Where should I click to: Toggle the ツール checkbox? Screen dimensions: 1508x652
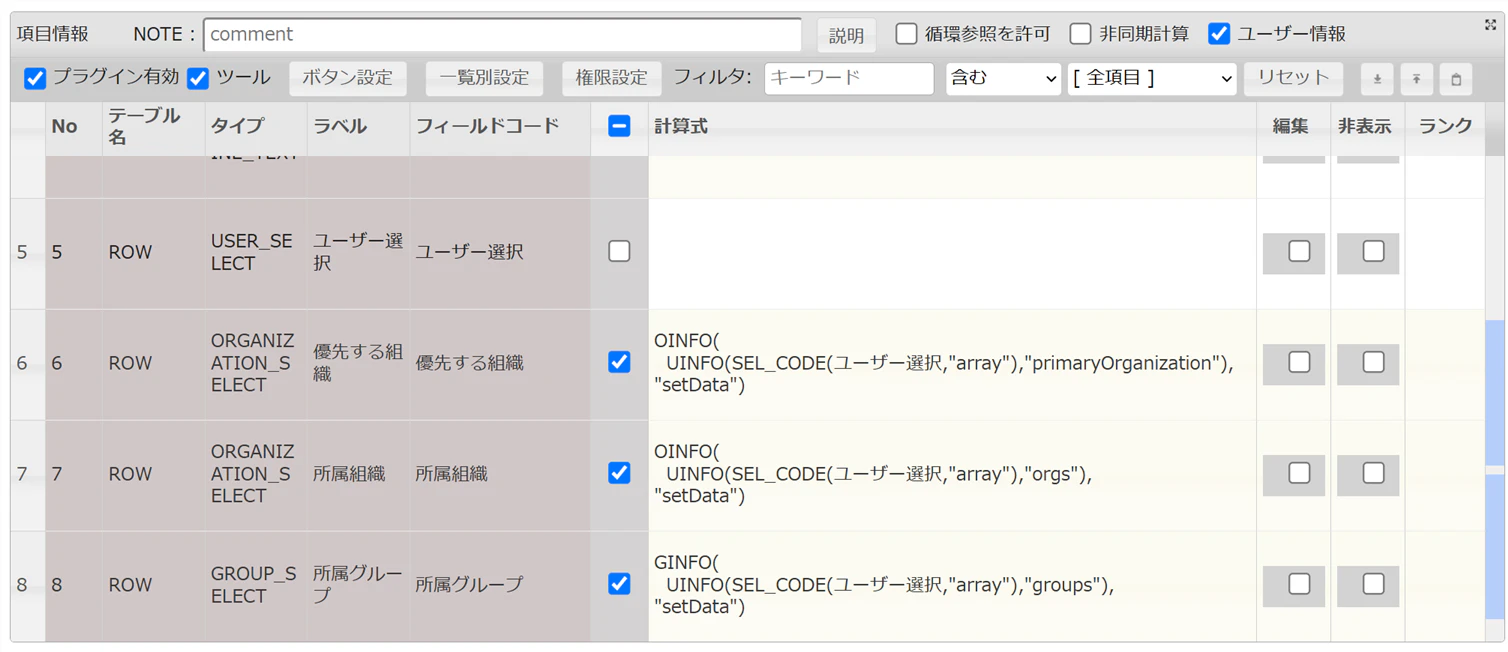tap(198, 78)
